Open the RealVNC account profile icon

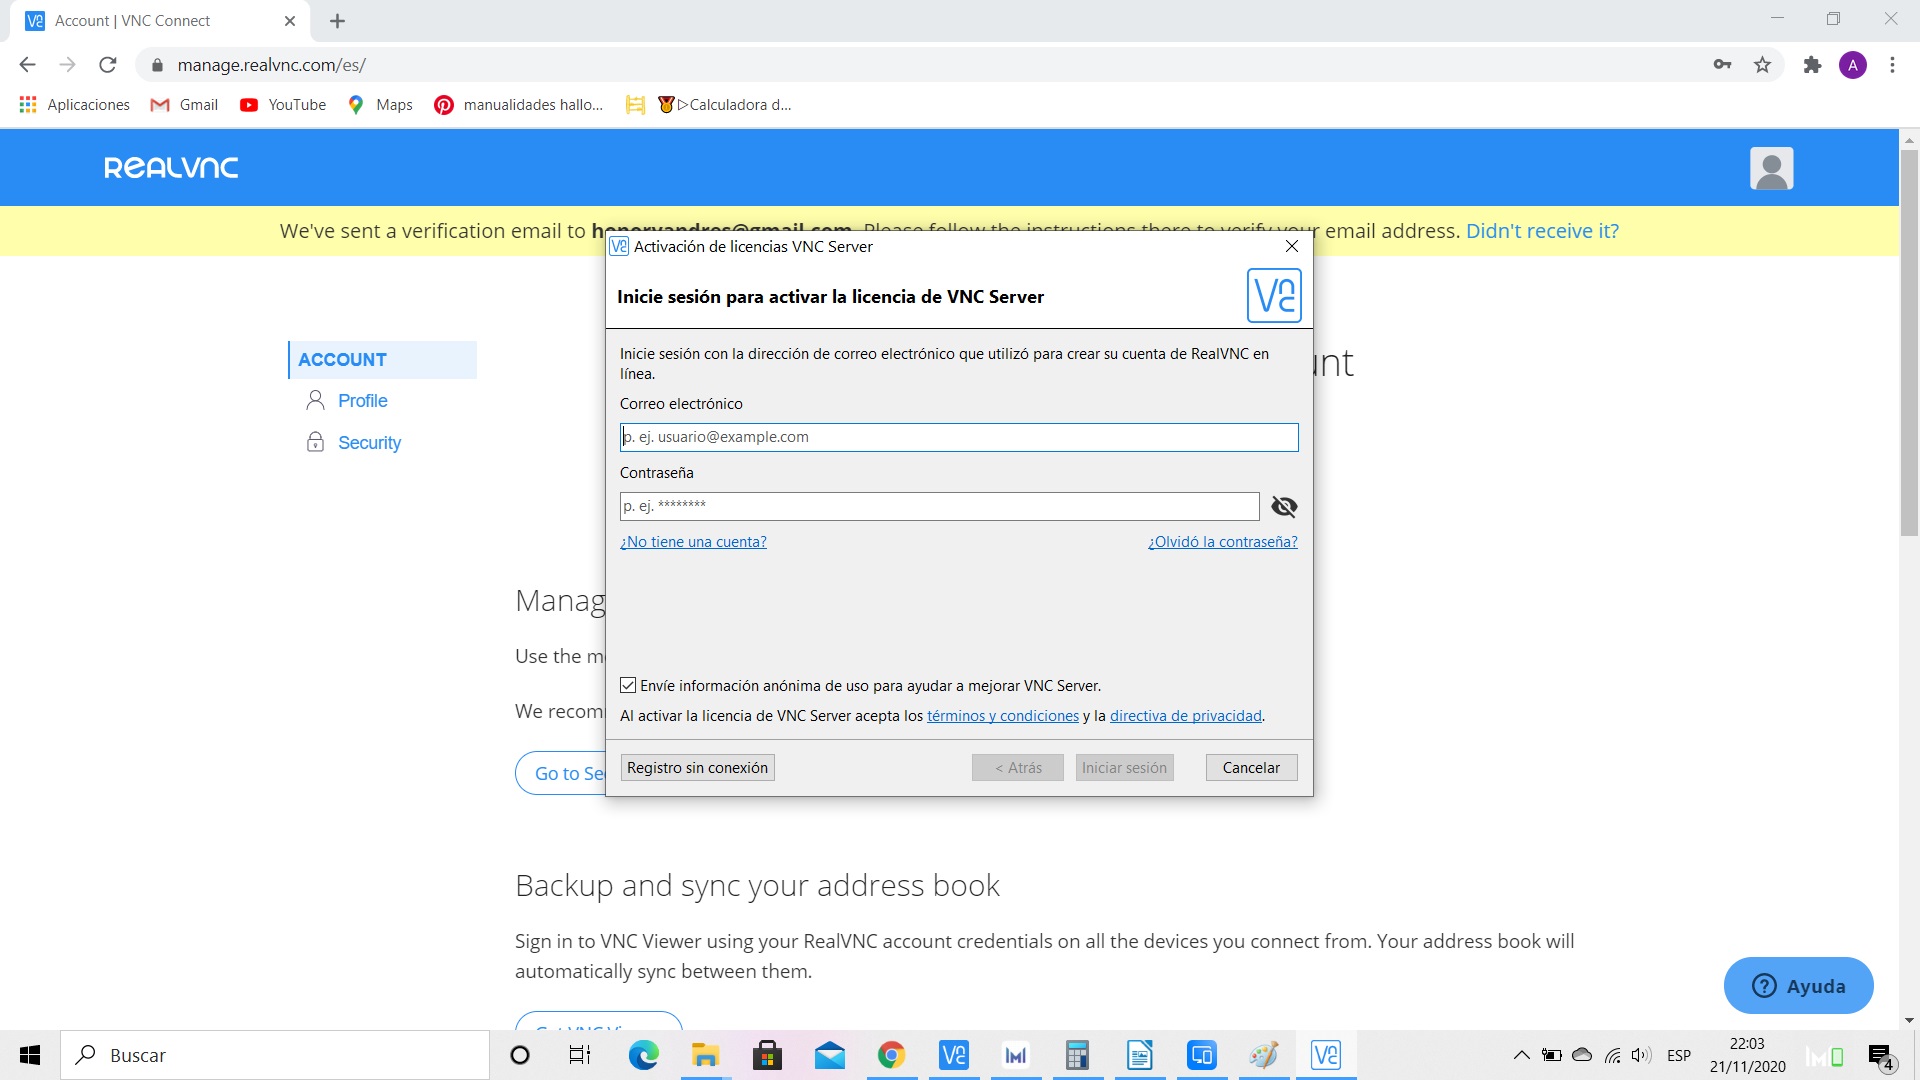coord(1771,167)
